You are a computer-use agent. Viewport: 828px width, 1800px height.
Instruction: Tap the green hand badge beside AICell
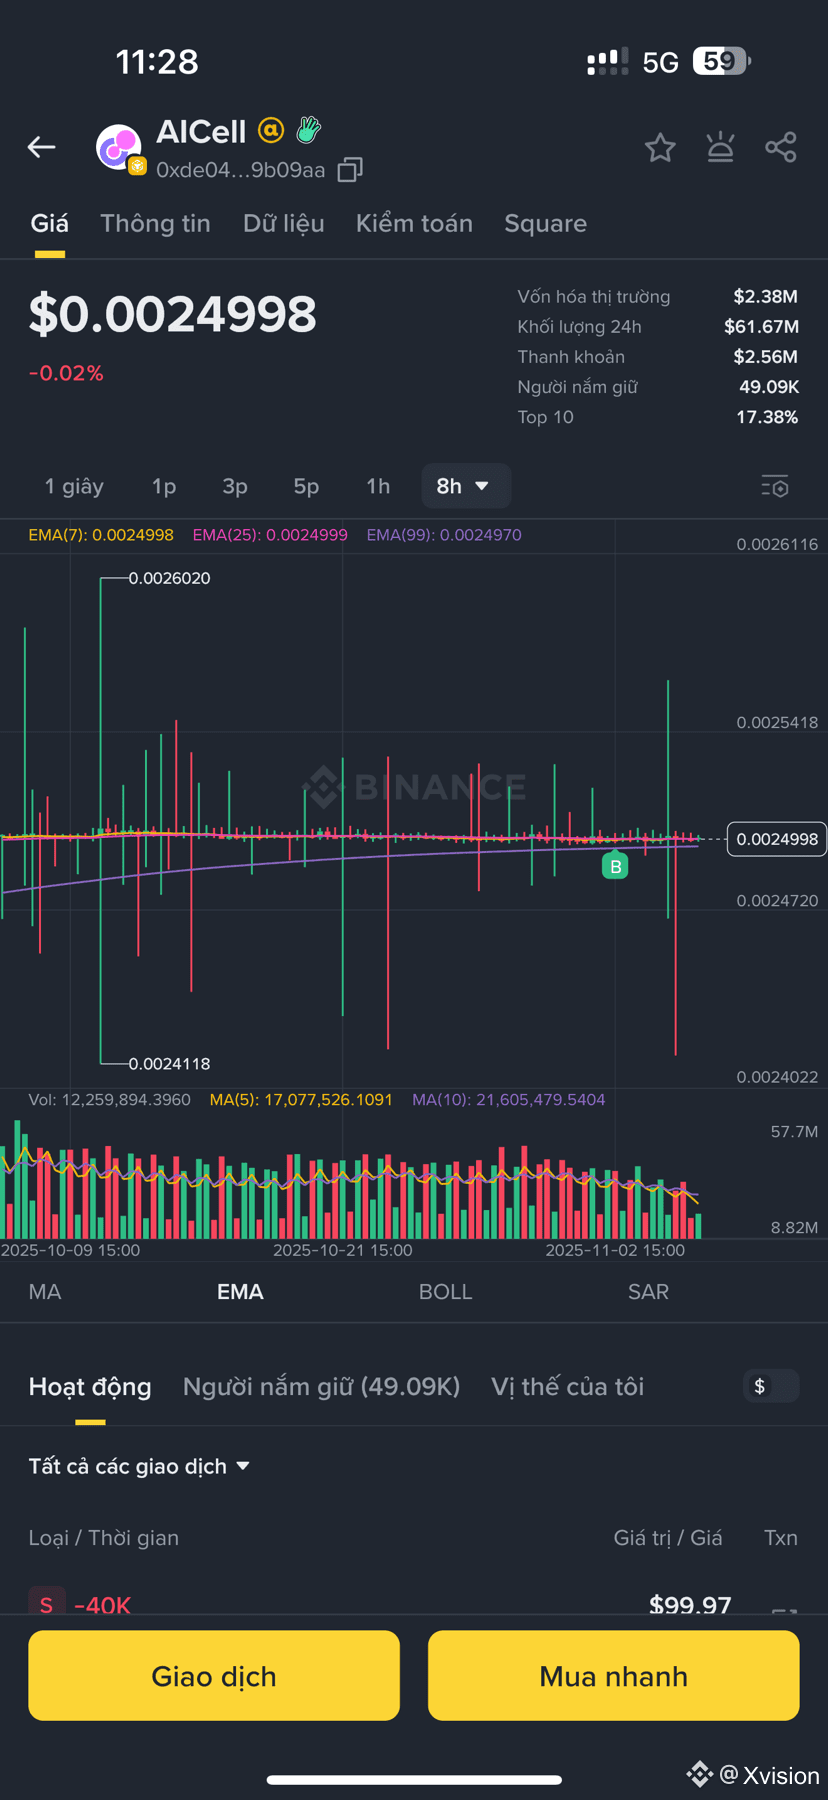[309, 129]
